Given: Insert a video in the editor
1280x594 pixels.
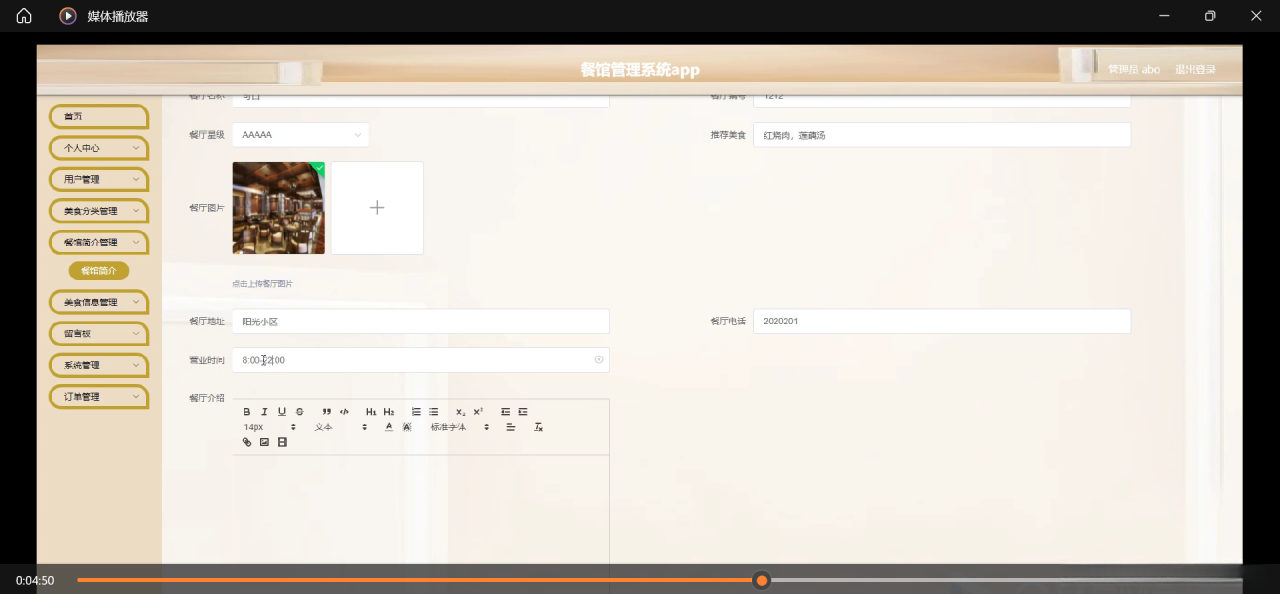Looking at the screenshot, I should click(x=282, y=442).
